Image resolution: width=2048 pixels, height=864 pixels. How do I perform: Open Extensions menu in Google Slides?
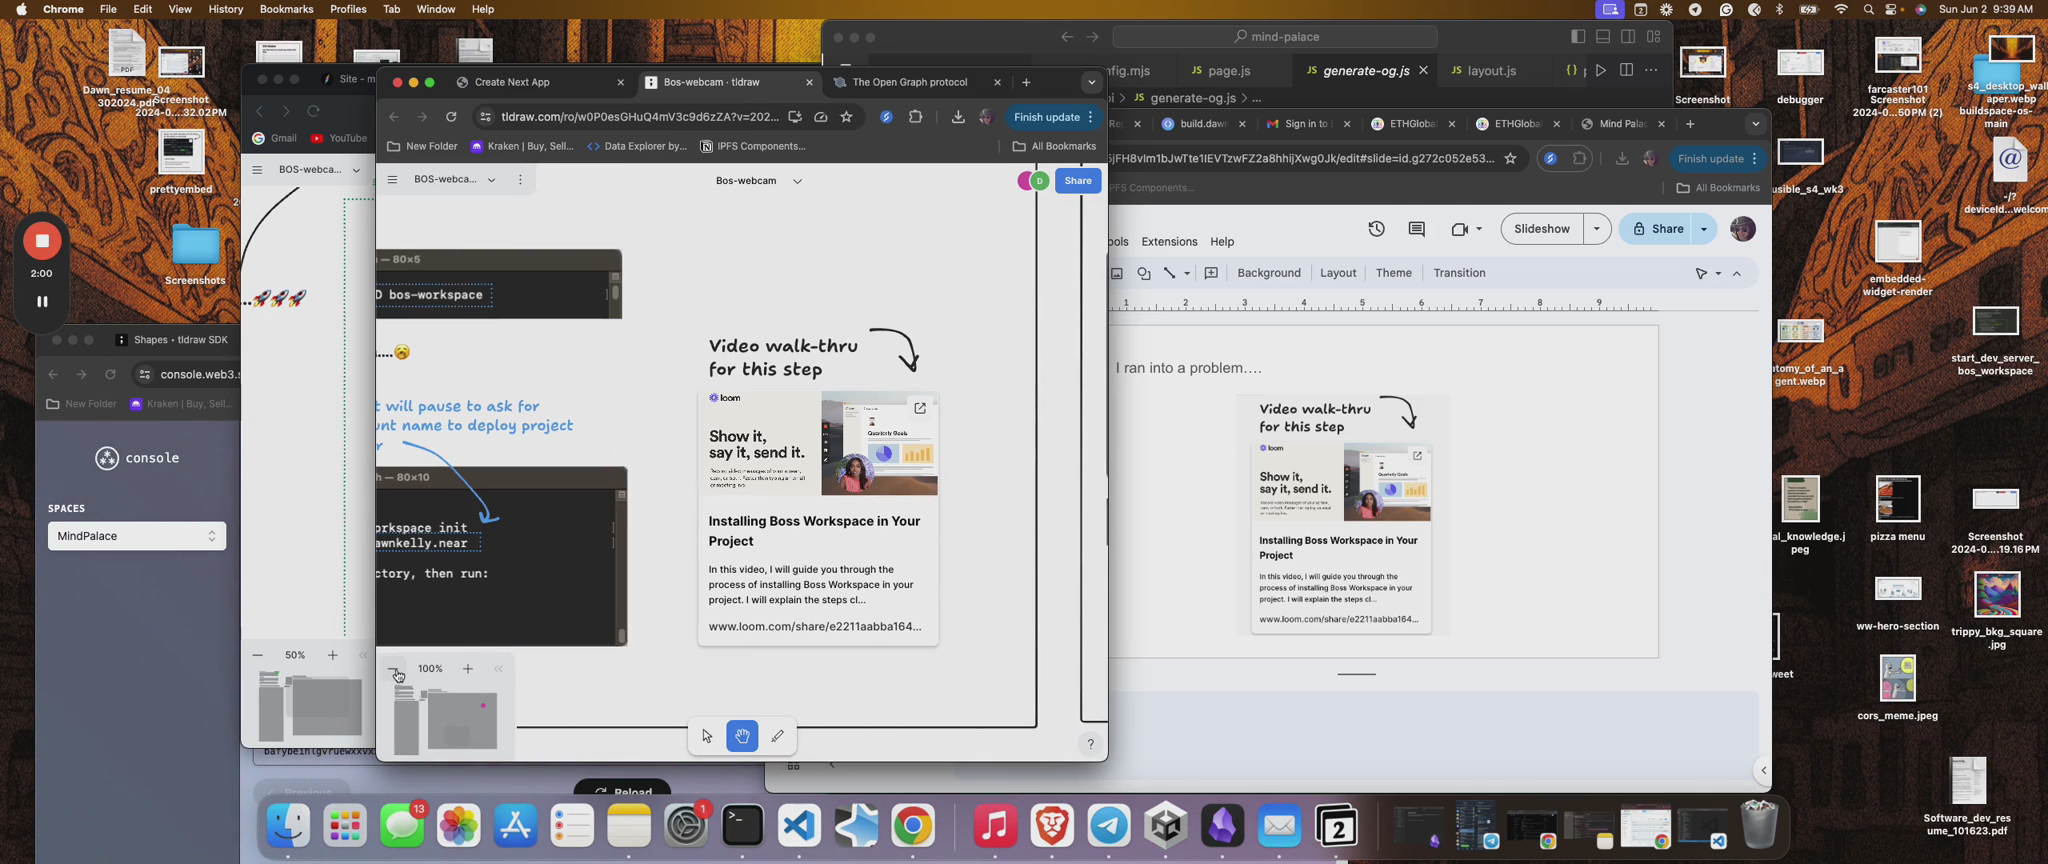pos(1169,242)
